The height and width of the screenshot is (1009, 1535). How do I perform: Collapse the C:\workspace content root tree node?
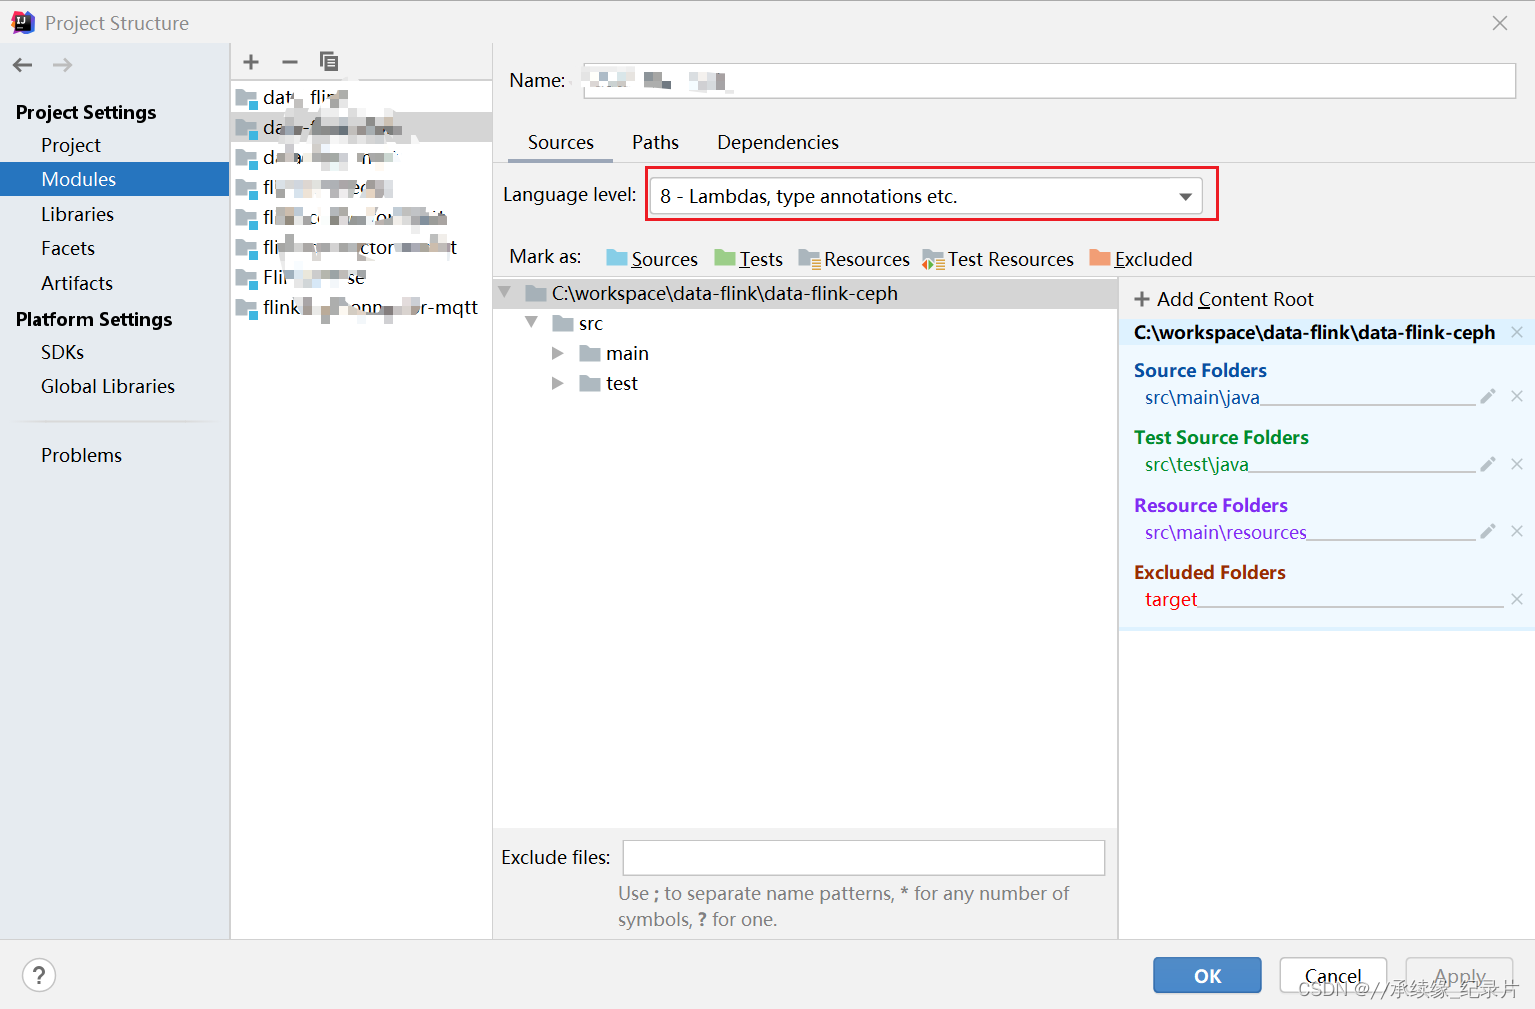(505, 293)
